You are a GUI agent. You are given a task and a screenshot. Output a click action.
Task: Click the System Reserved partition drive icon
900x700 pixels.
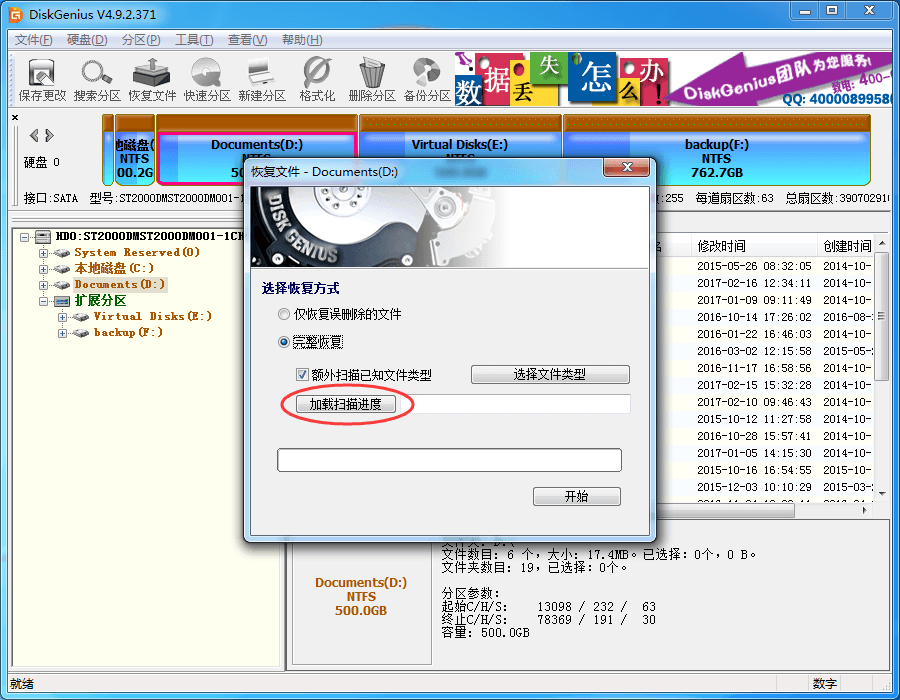pyautogui.click(x=61, y=252)
